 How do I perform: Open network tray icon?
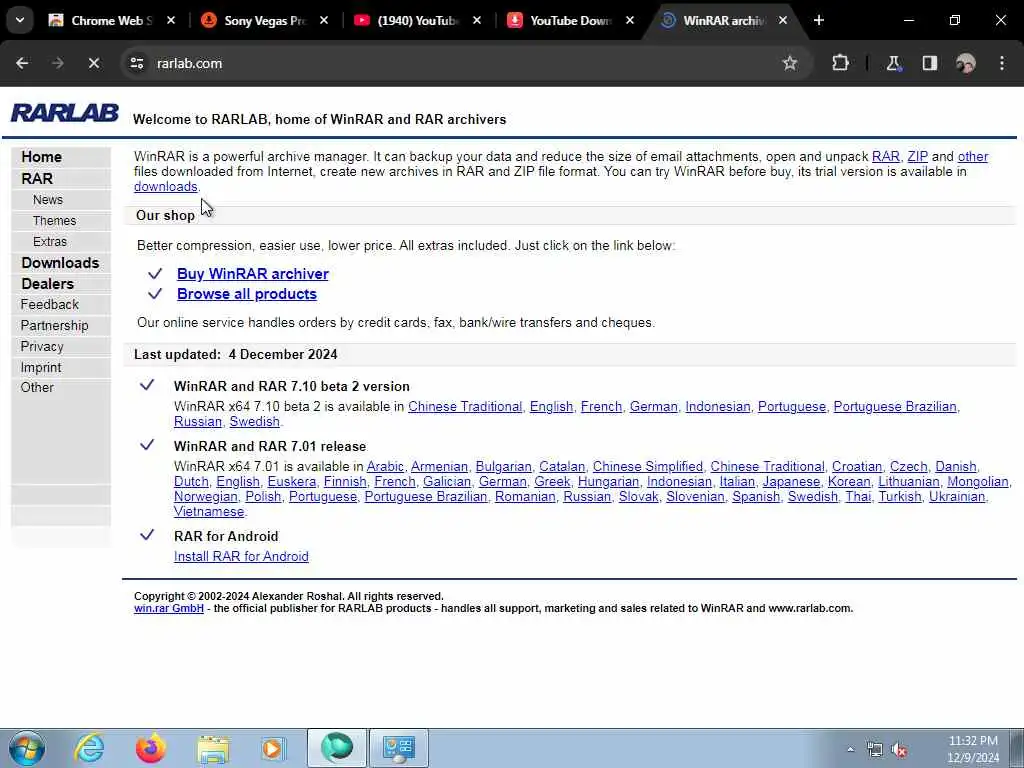[x=874, y=750]
